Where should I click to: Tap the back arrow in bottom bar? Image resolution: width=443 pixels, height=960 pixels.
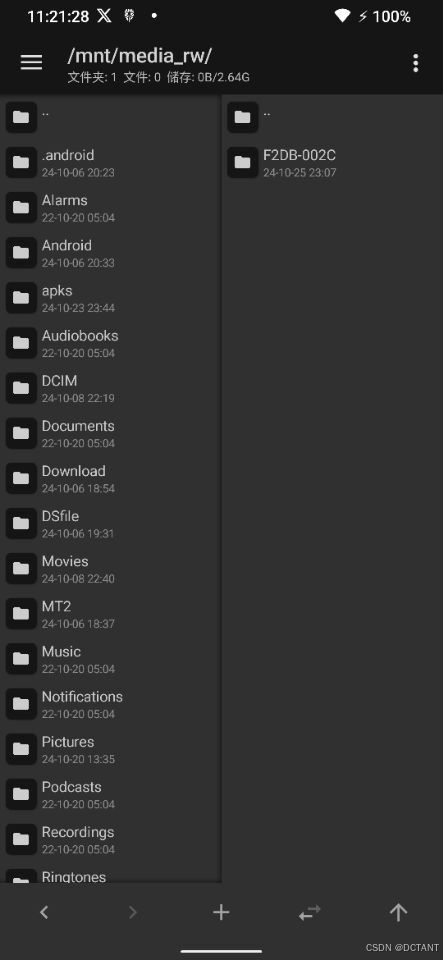point(44,912)
